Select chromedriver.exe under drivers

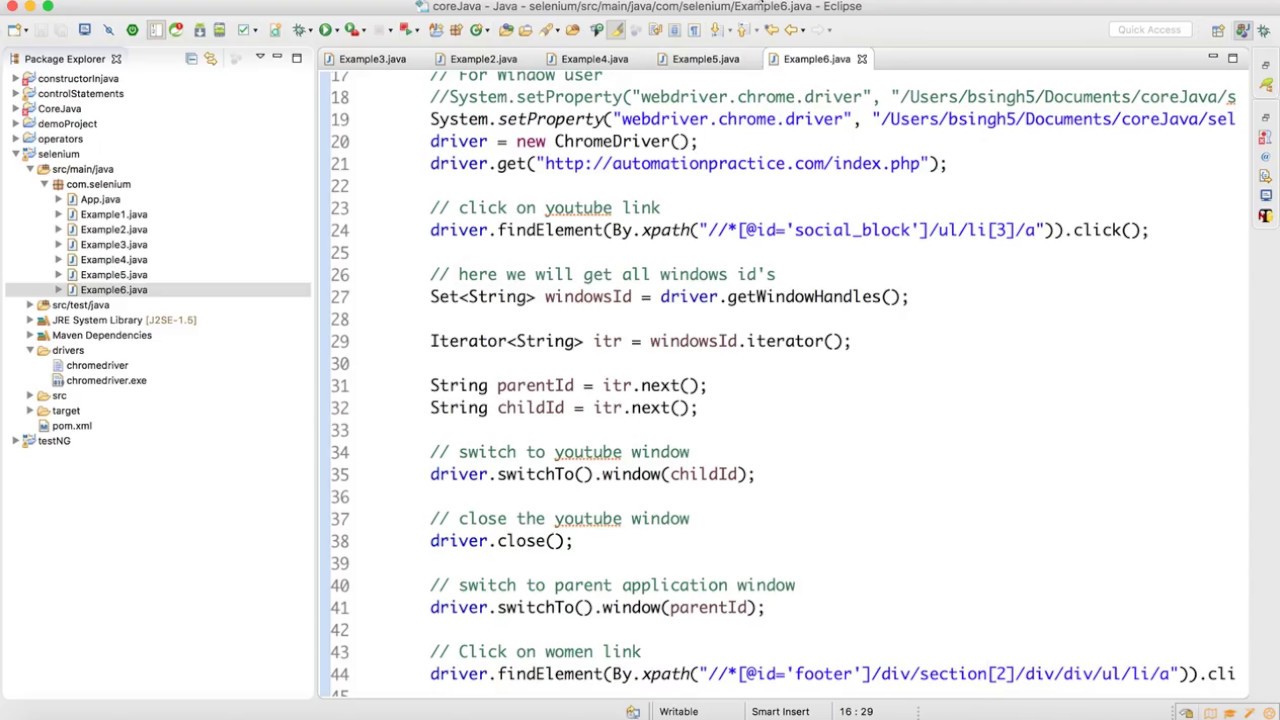106,380
